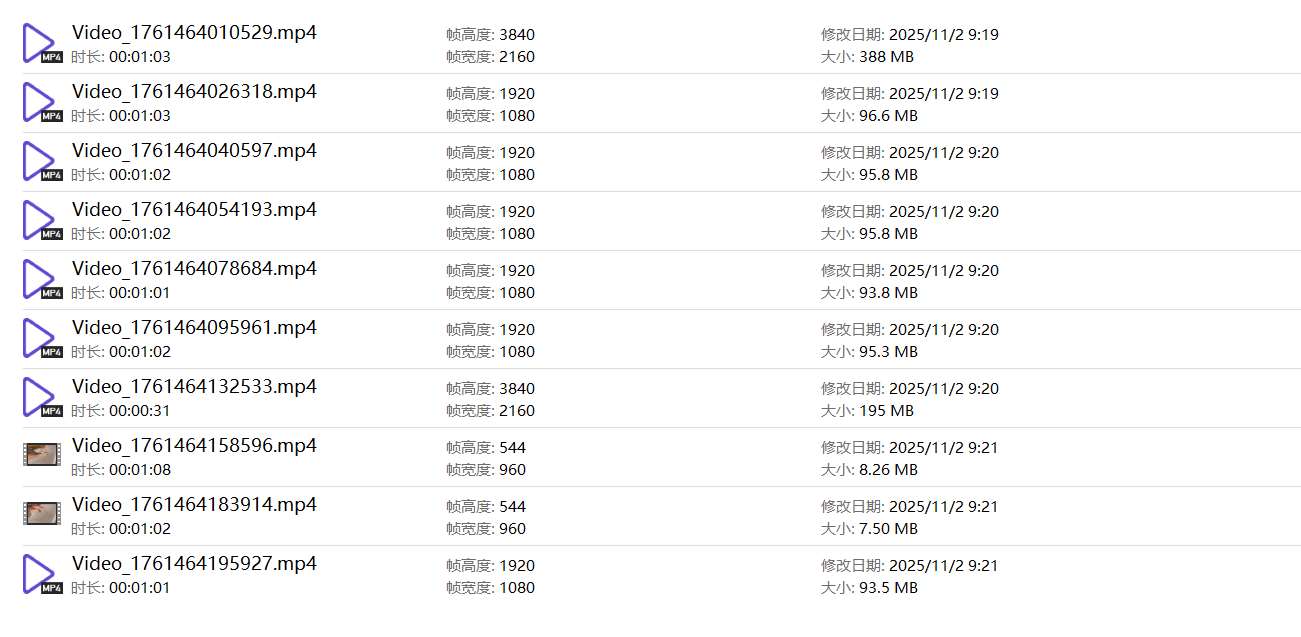Click MP4 icon for Video_1761464010529.mp4
The image size is (1301, 637).
41,44
